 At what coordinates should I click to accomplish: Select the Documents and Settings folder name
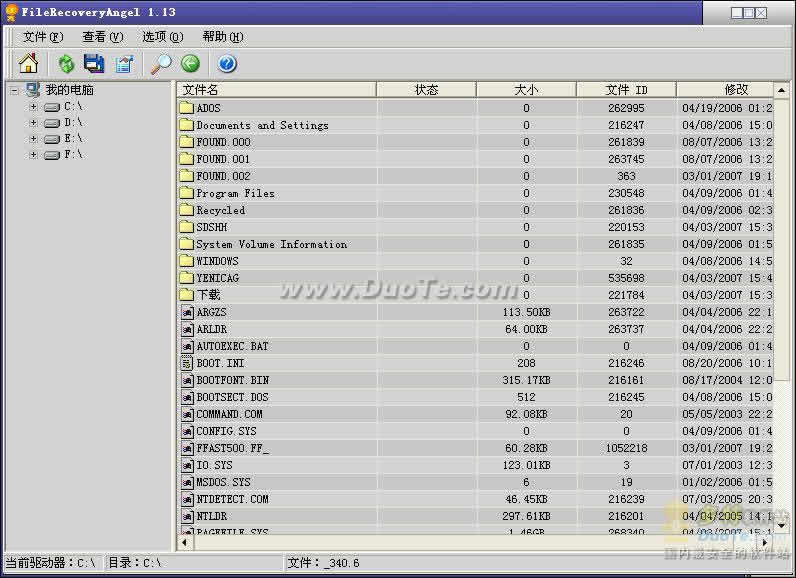point(262,125)
